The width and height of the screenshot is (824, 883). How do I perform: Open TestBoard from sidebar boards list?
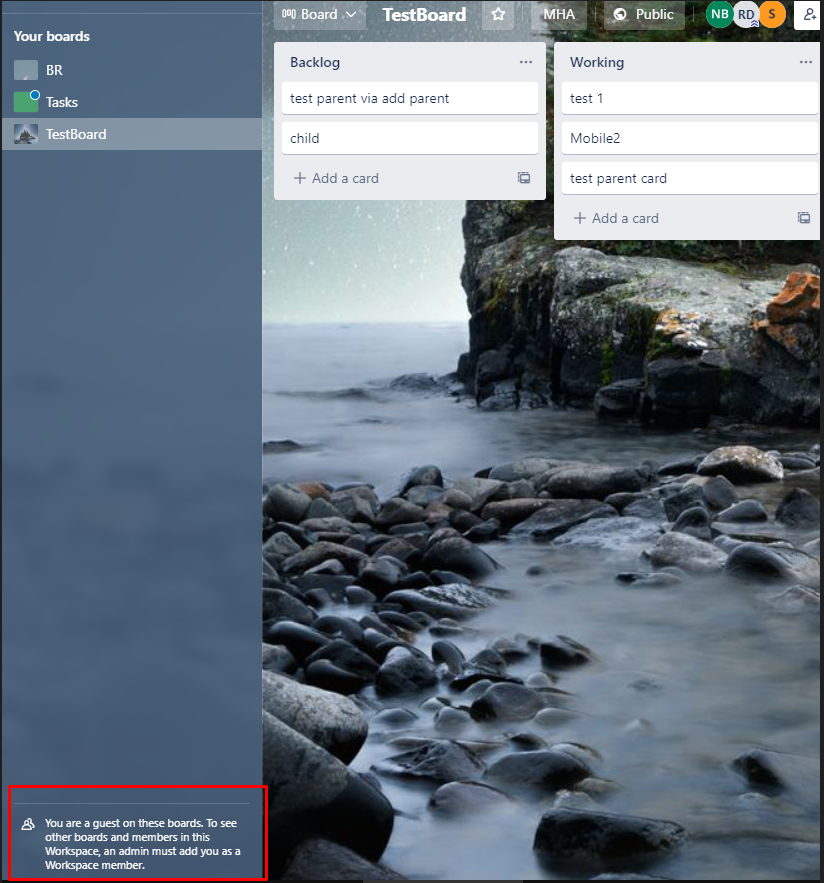click(x=75, y=134)
